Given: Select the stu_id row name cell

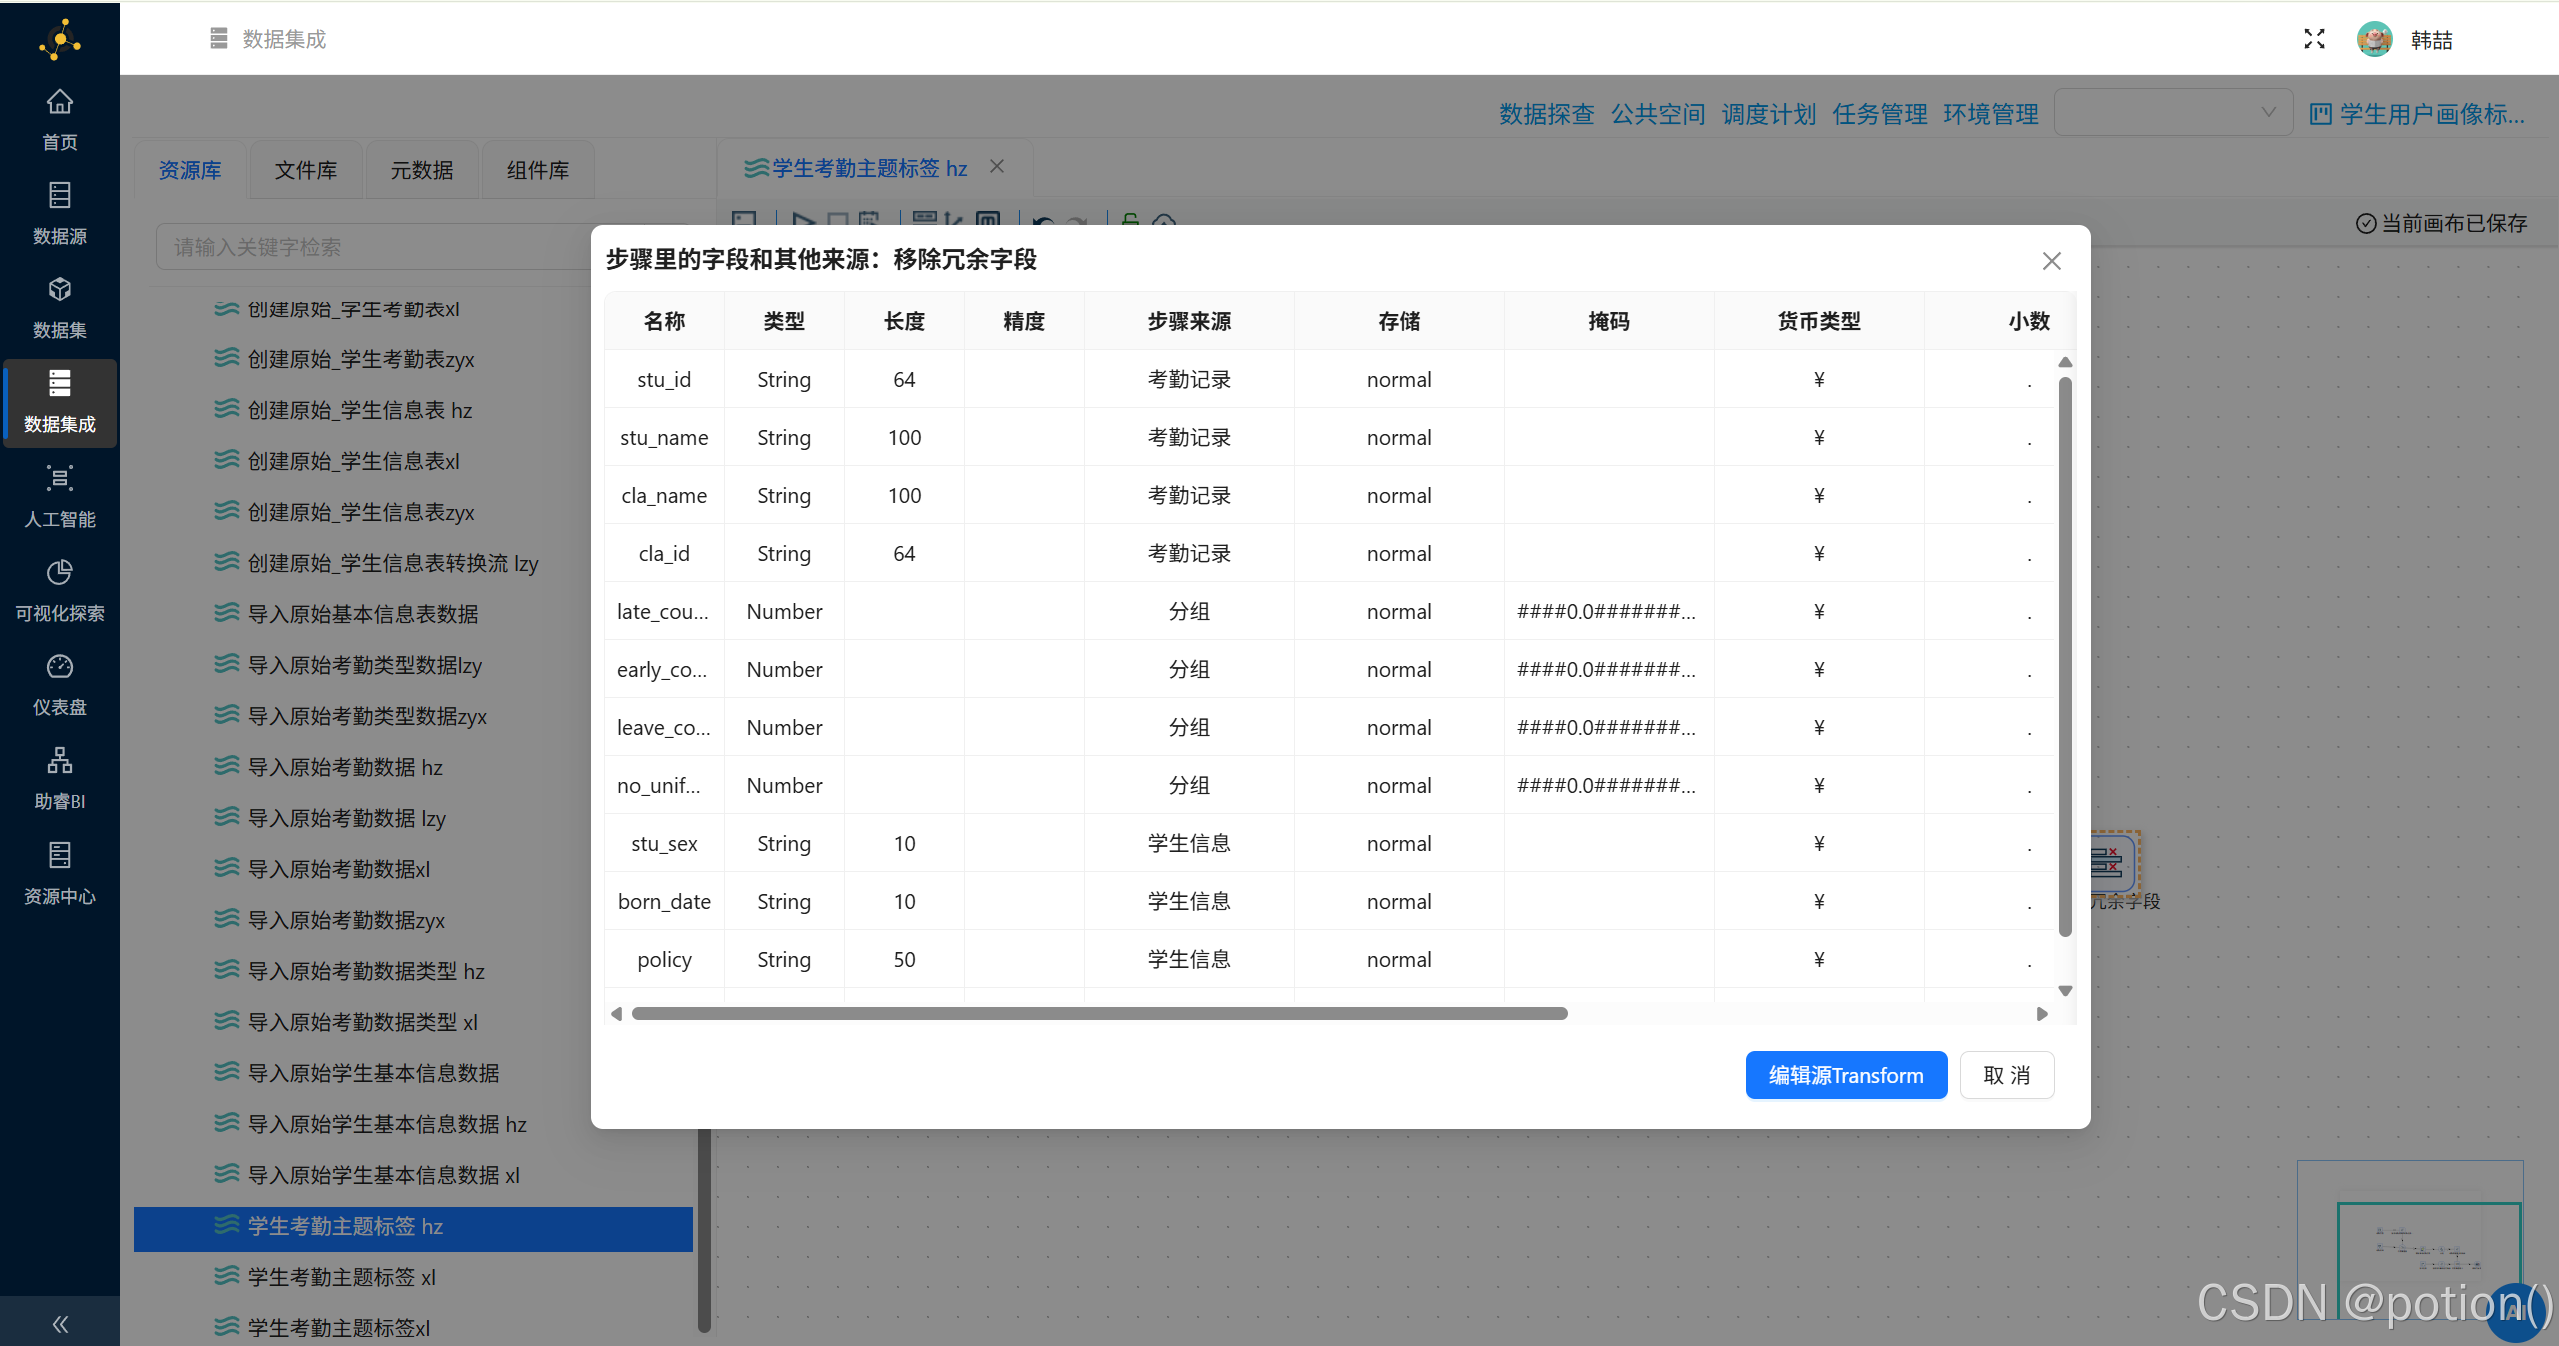Looking at the screenshot, I should click(x=665, y=379).
